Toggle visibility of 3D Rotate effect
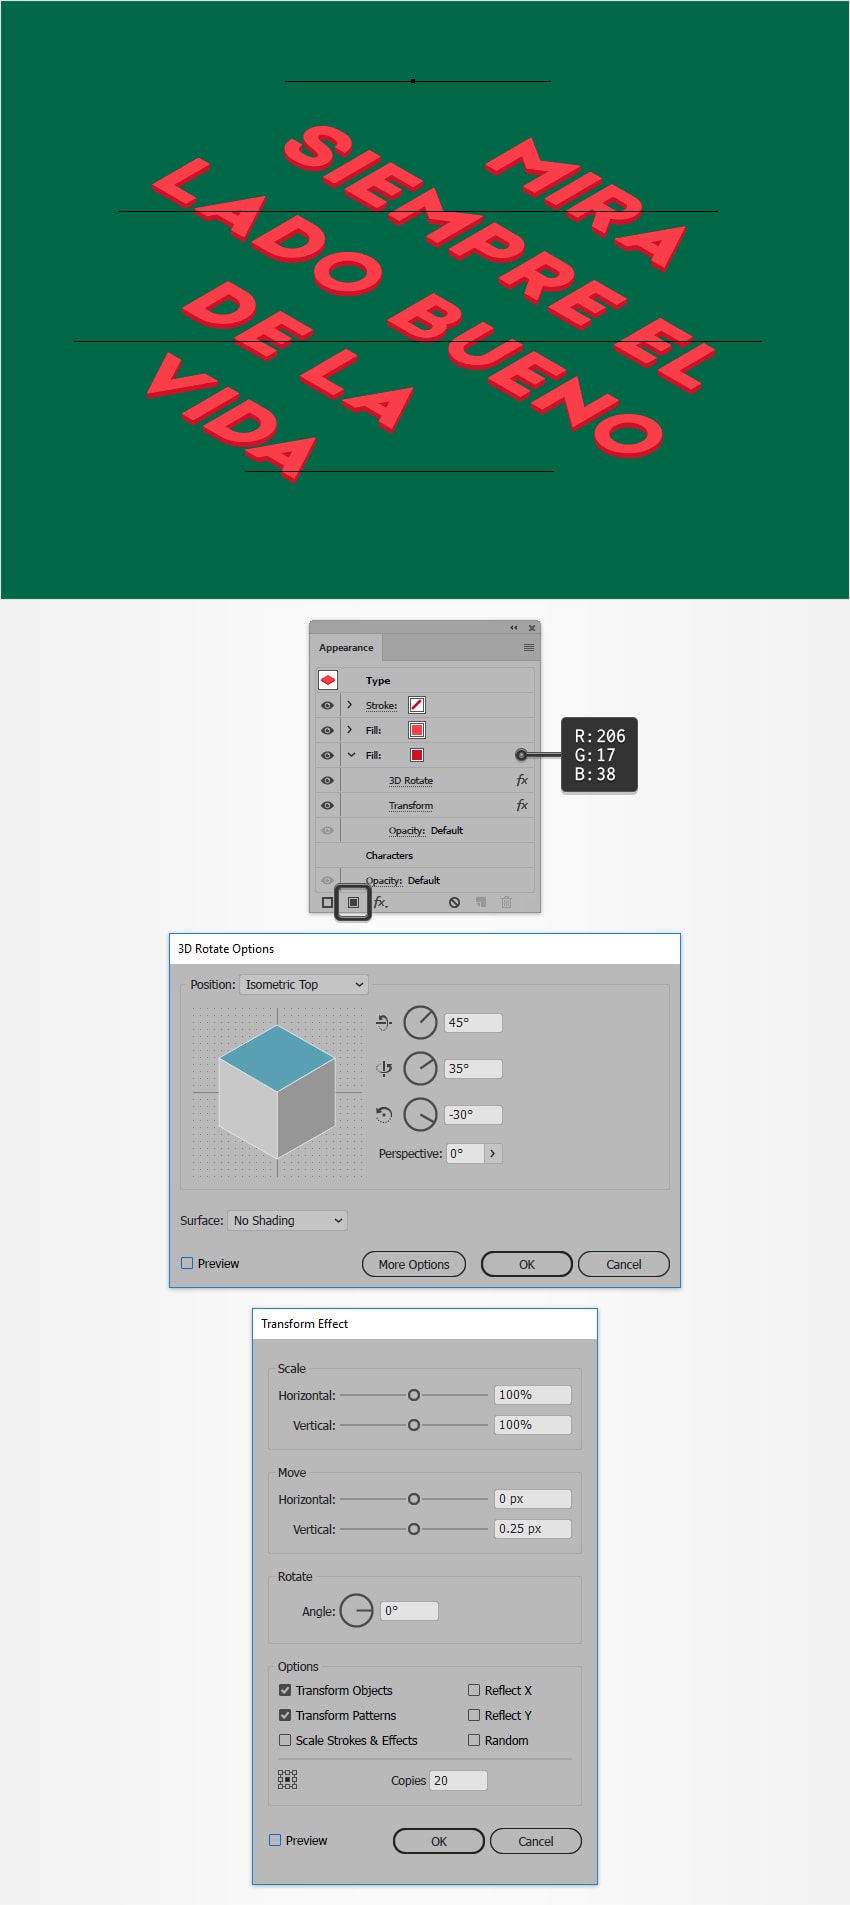 click(327, 780)
